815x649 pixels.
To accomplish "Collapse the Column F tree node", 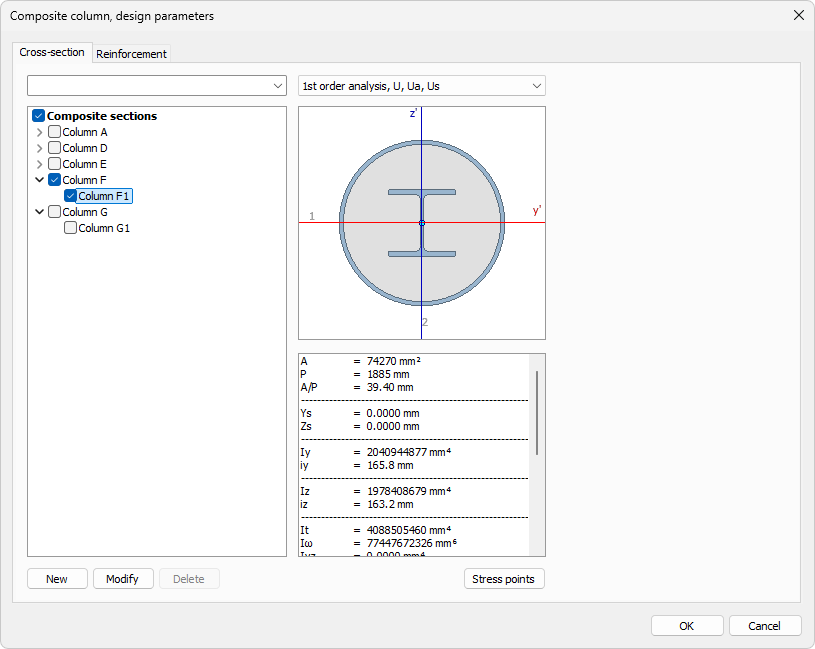I will coord(40,180).
